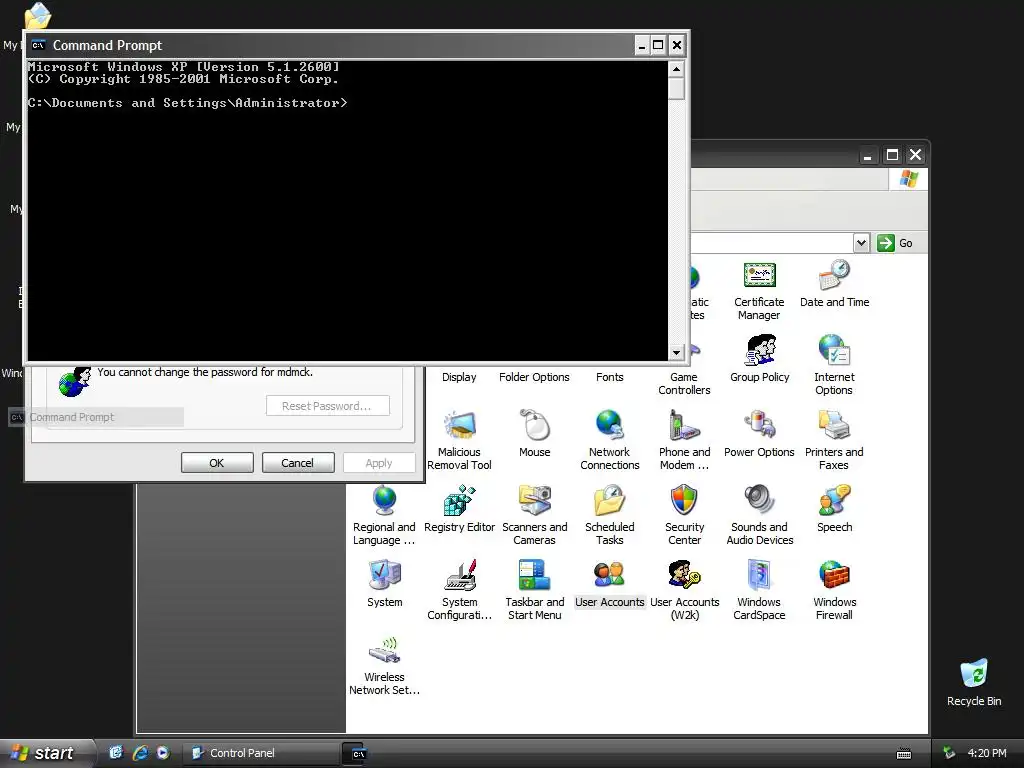Viewport: 1024px width, 768px height.
Task: Click the Reset Password button
Action: [x=328, y=406]
